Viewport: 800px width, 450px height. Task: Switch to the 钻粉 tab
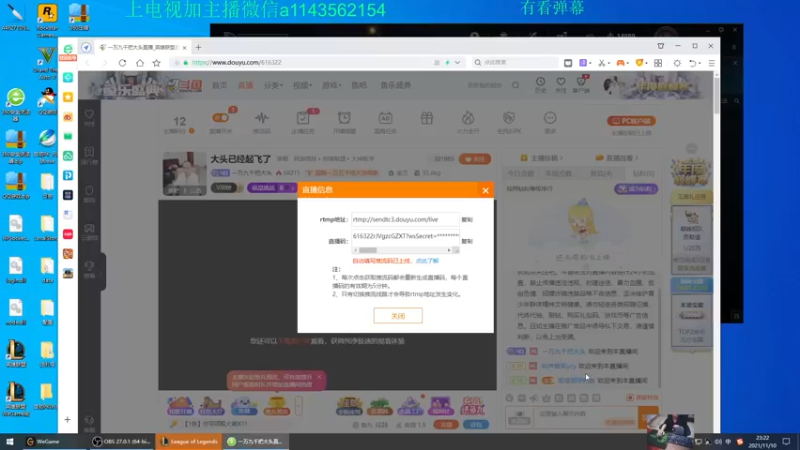pyautogui.click(x=643, y=174)
